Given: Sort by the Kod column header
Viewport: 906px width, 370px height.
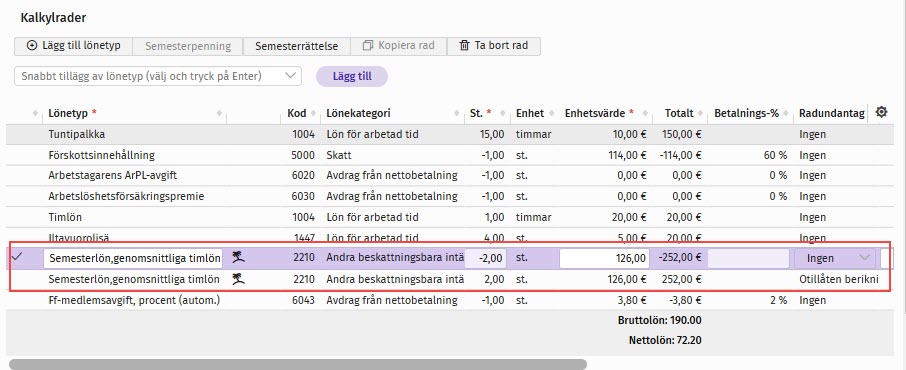Looking at the screenshot, I should (x=296, y=113).
